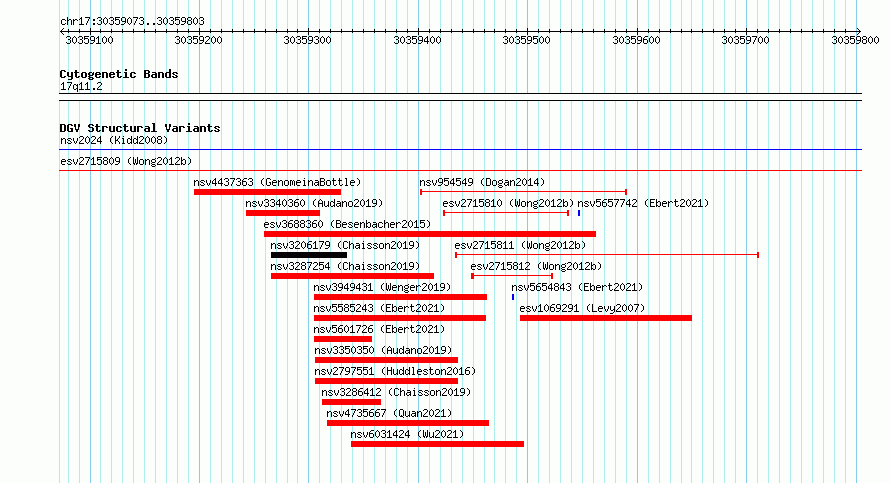The image size is (890, 483).
Task: Click the blue marker under nsv5654843
Action: tap(513, 297)
